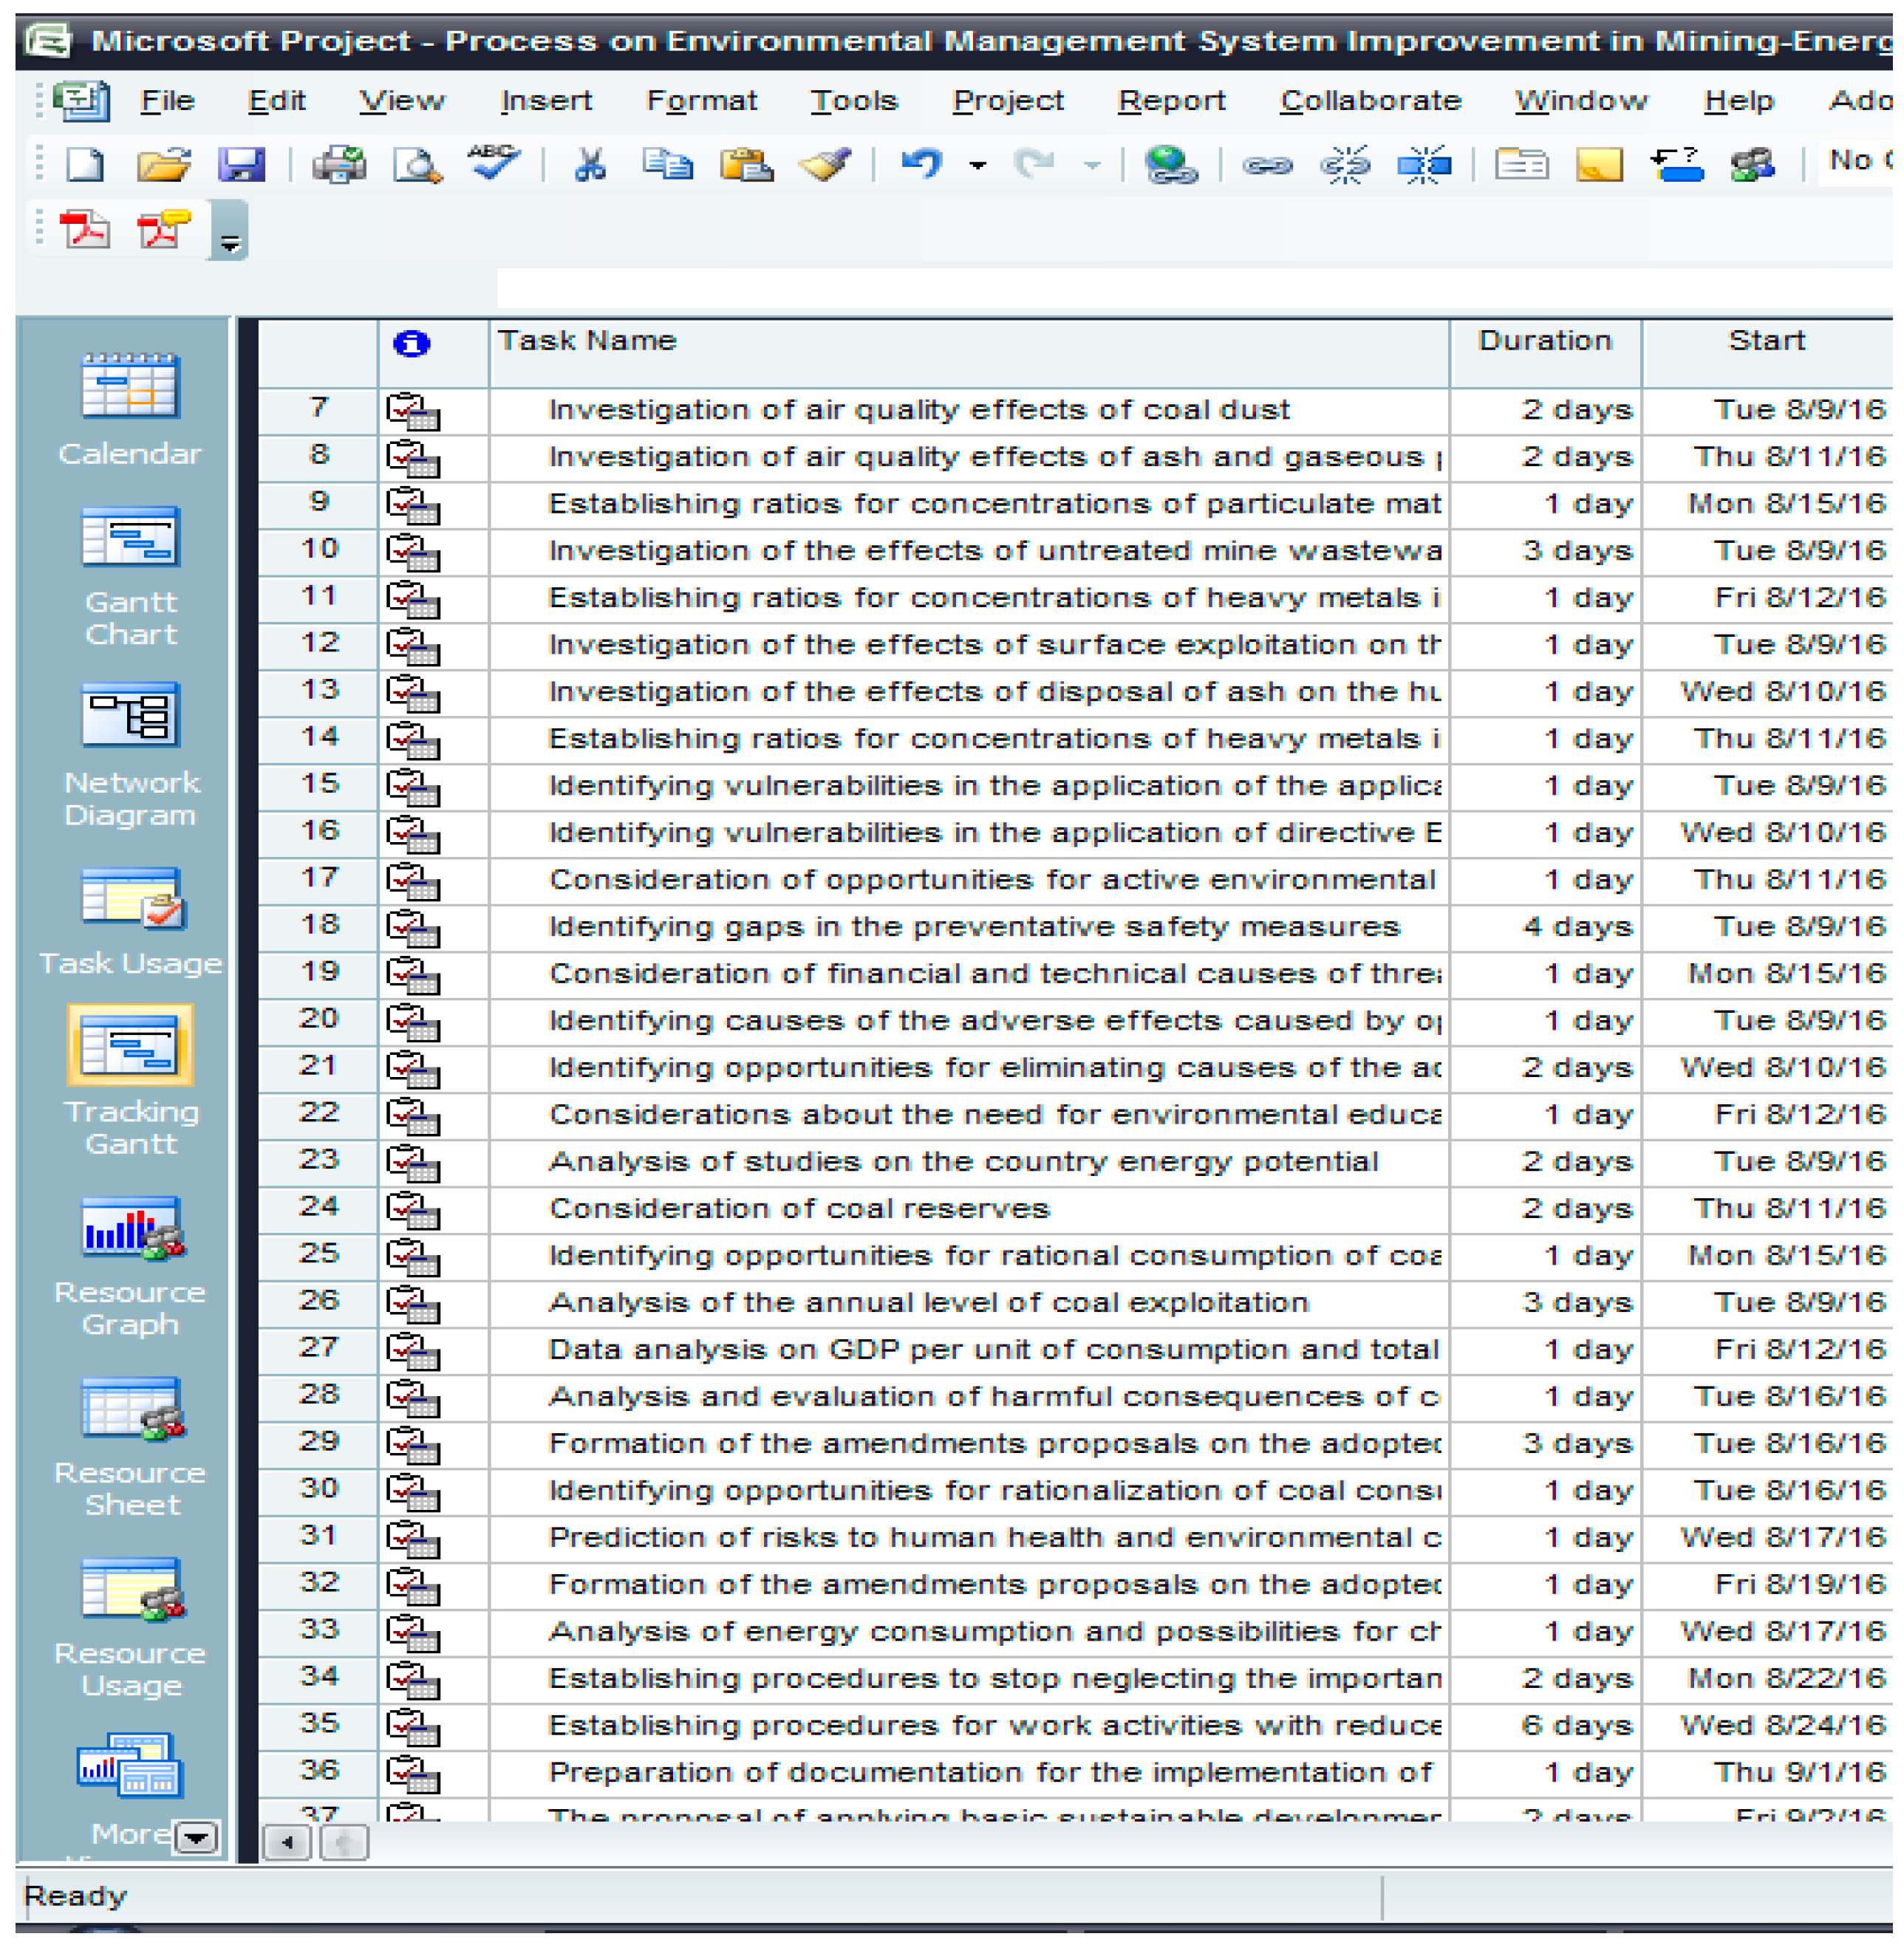Open the Format menu
Image resolution: width=1904 pixels, height=1945 pixels.
(x=701, y=100)
